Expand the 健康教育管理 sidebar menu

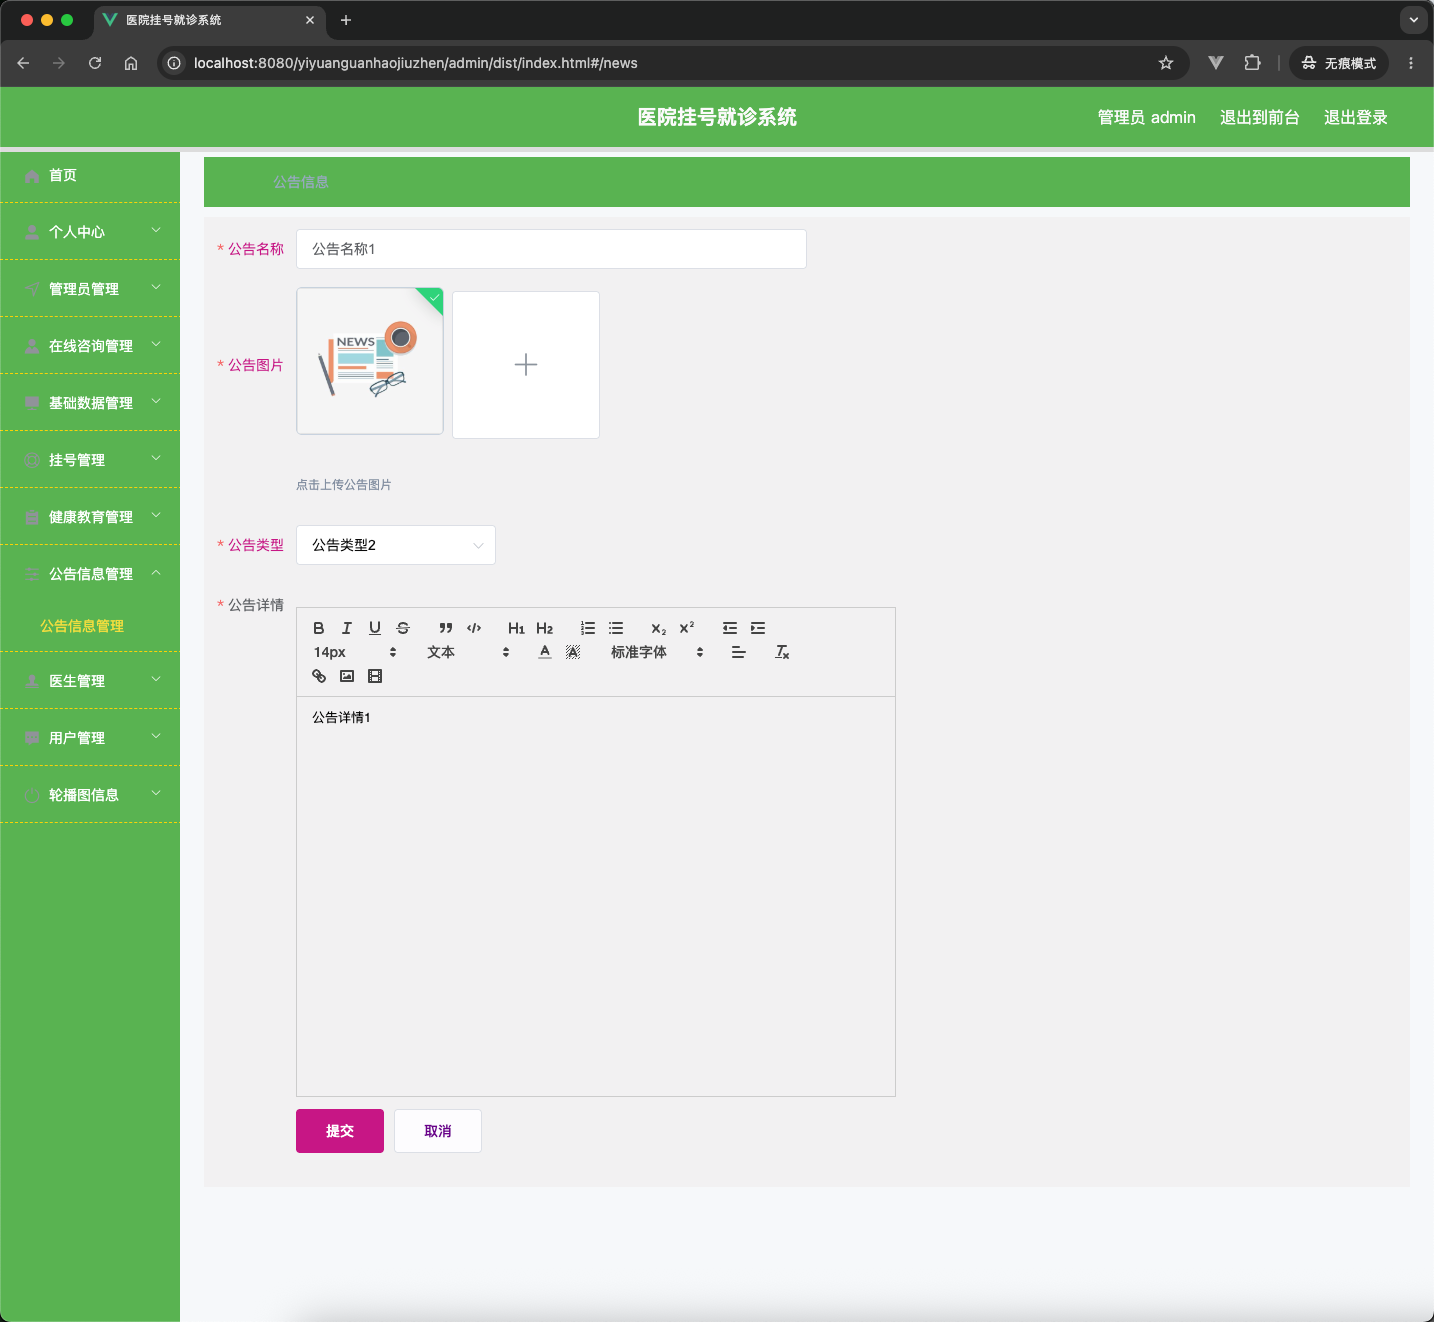90,517
